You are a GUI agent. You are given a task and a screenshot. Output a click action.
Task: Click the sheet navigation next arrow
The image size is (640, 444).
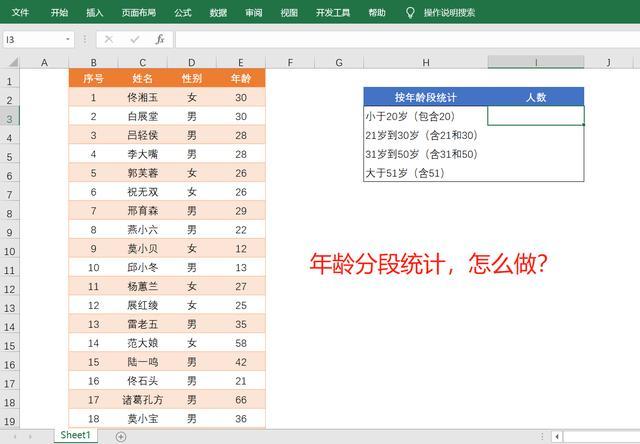coord(30,437)
